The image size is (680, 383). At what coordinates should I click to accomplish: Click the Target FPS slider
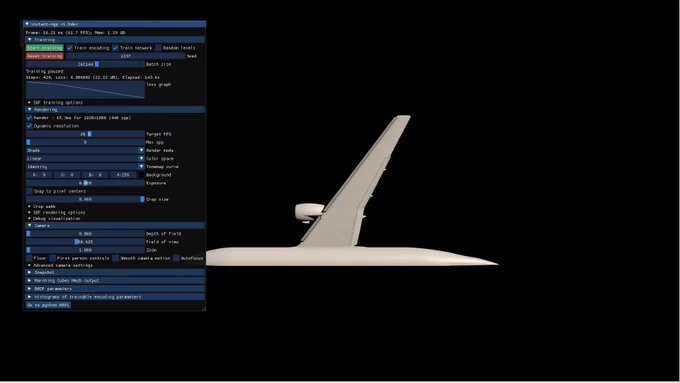coord(85,134)
